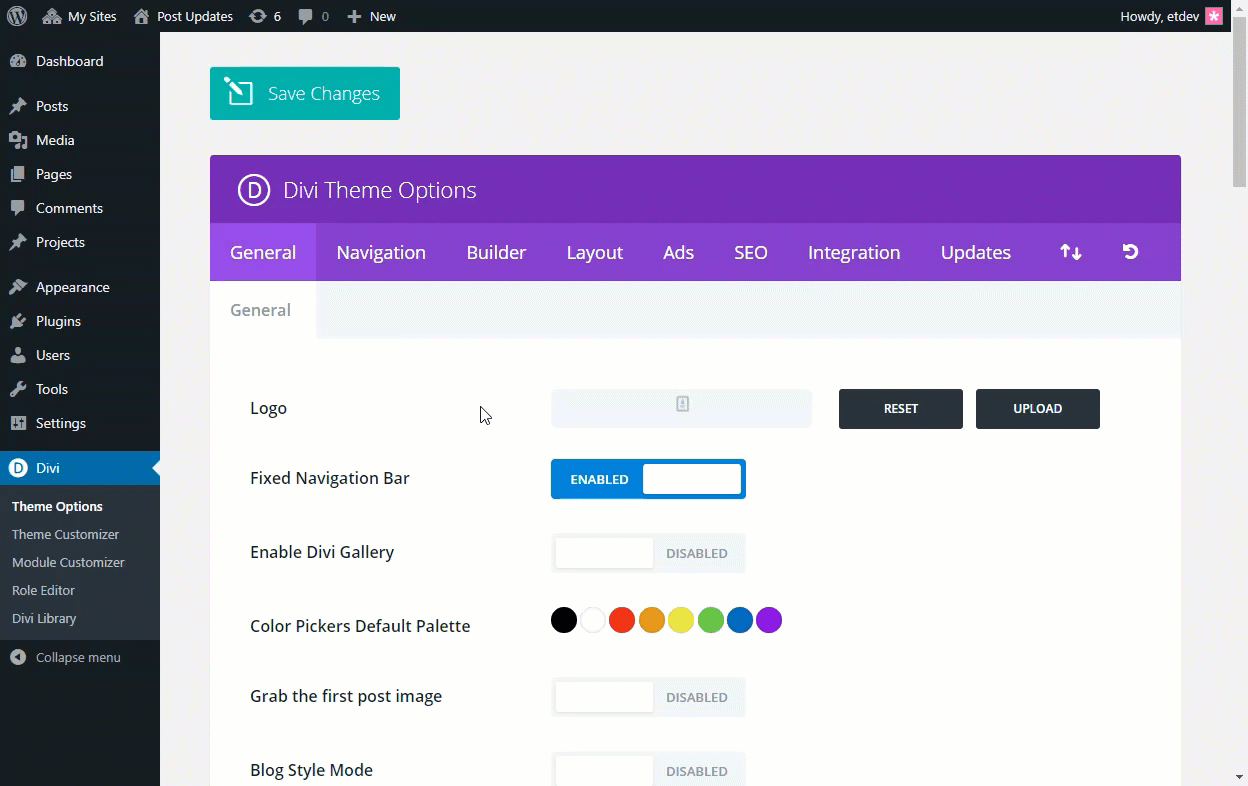Upload a new logo image
Image resolution: width=1248 pixels, height=786 pixels.
pyautogui.click(x=1037, y=409)
